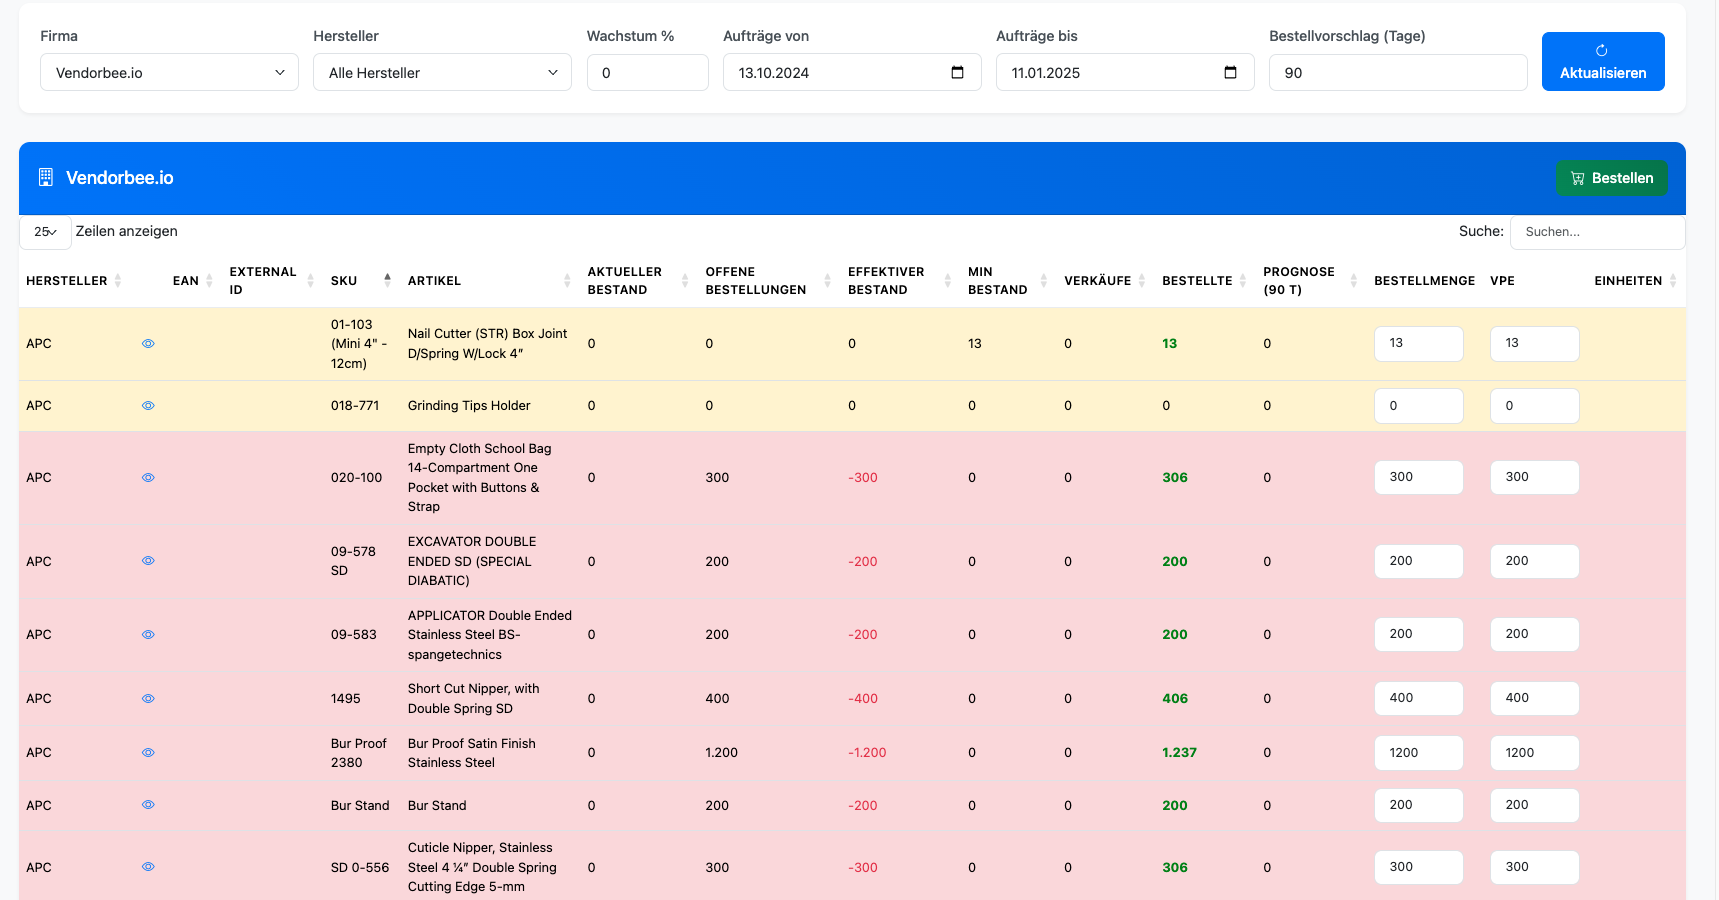Viewport: 1719px width, 900px height.
Task: Click eye icon for SKU 09-578 SD
Action: [148, 561]
